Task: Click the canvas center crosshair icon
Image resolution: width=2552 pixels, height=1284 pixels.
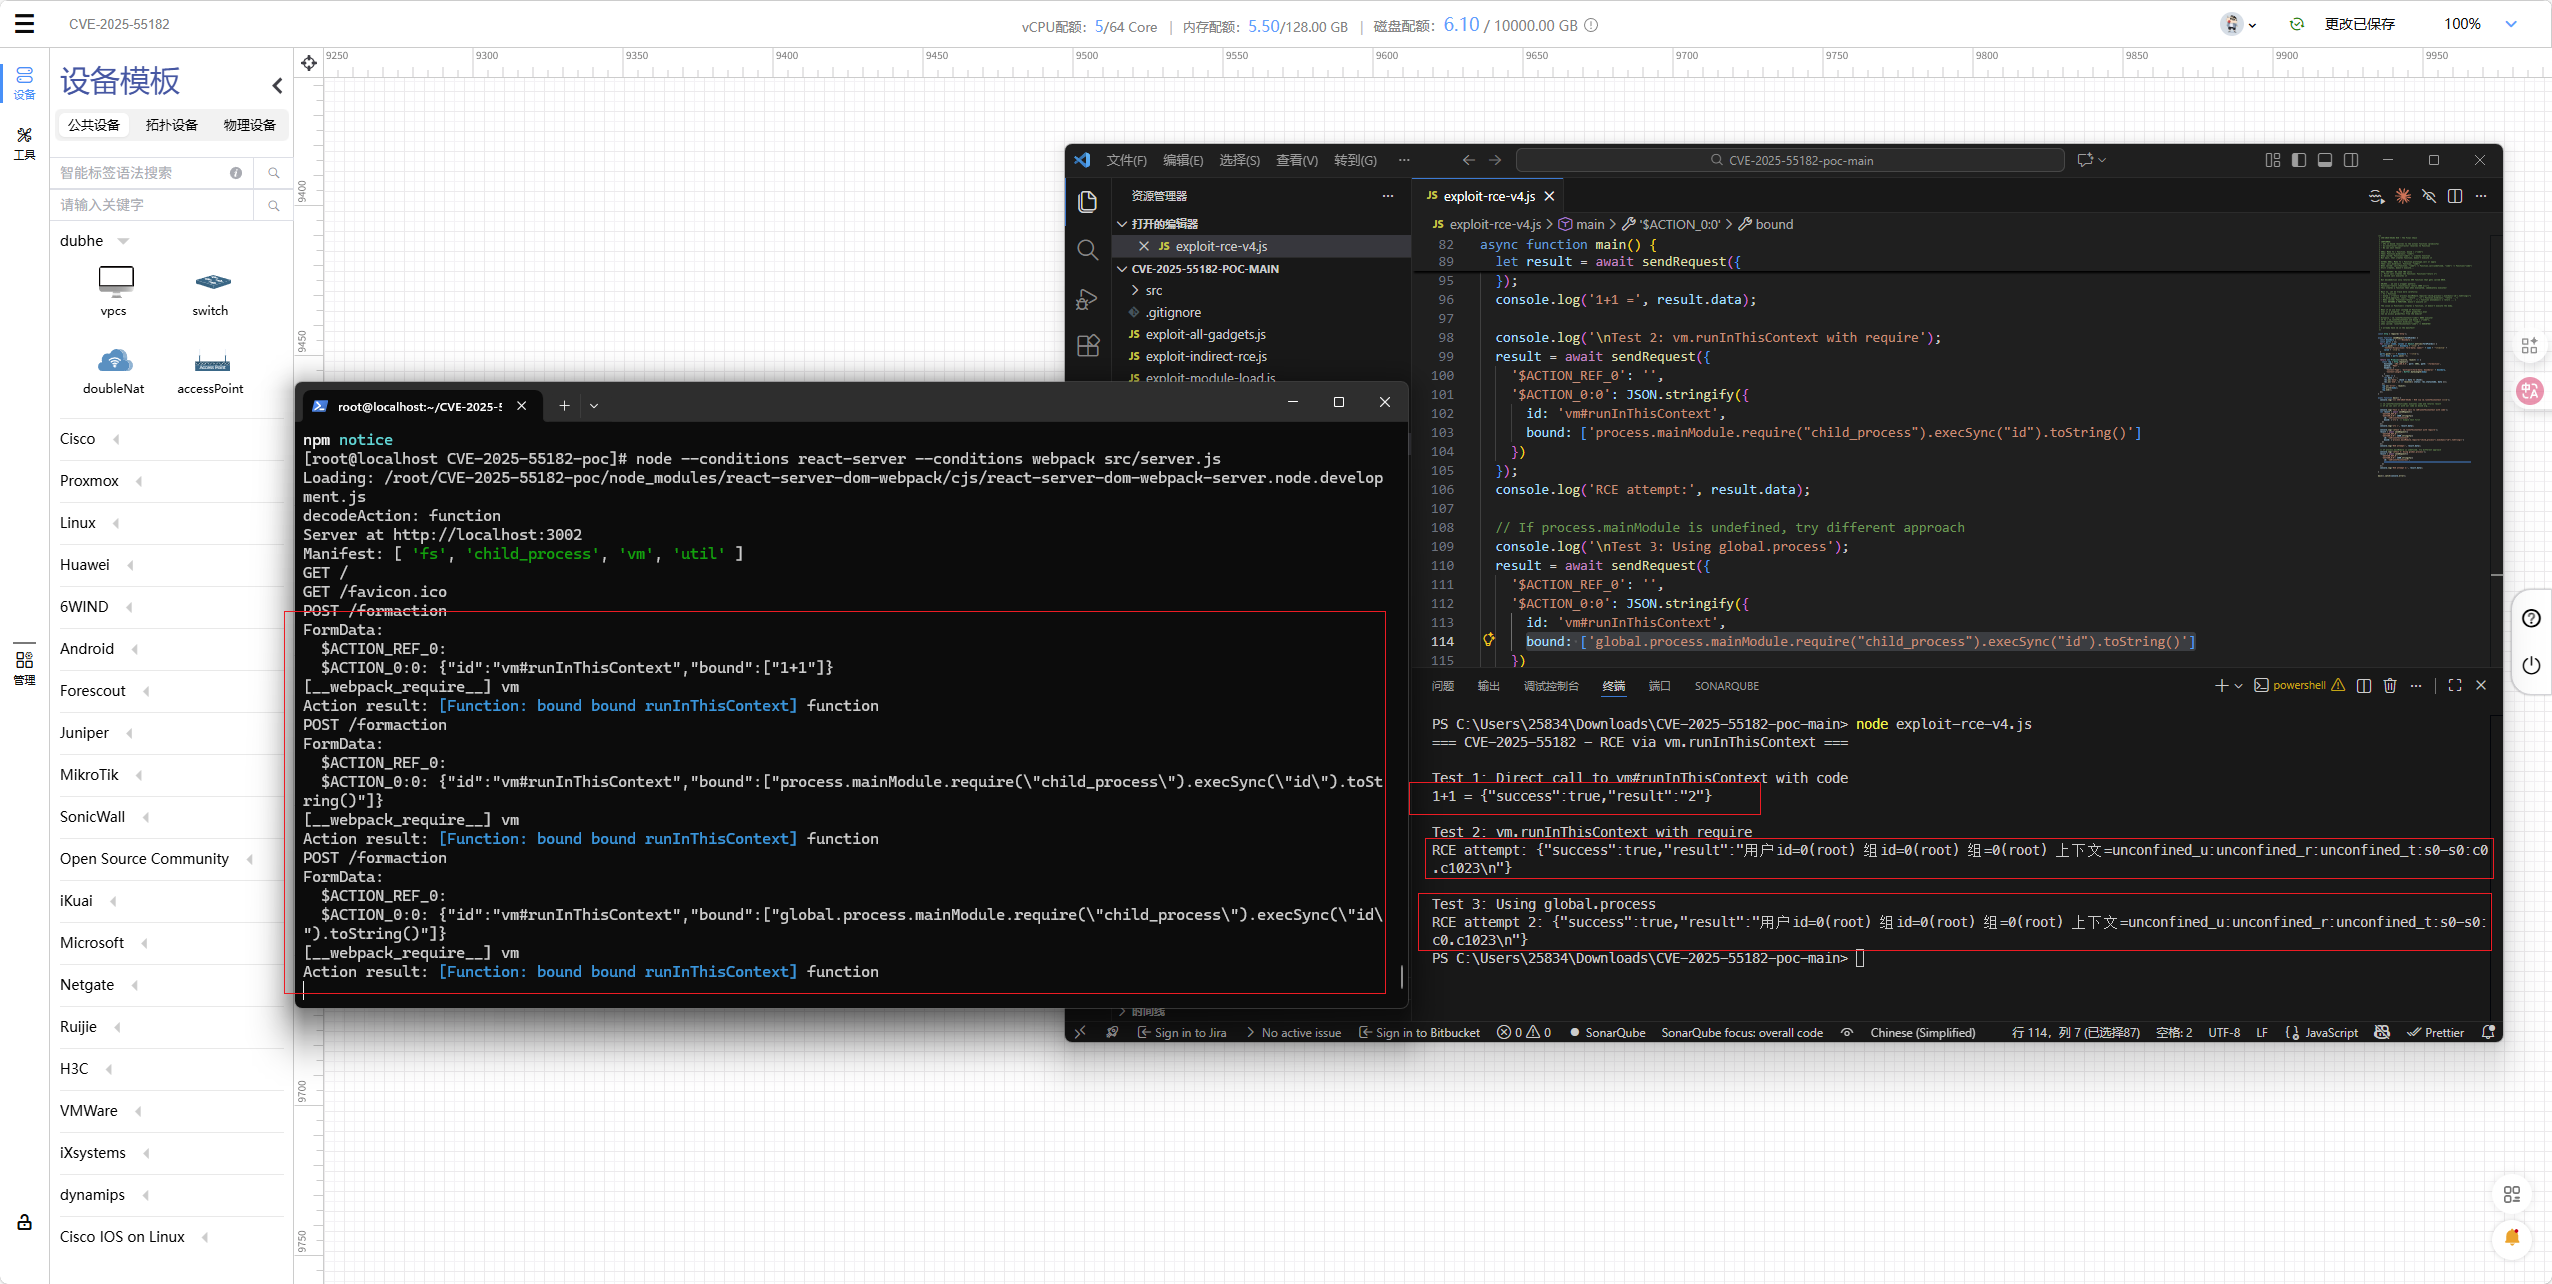Action: [309, 63]
